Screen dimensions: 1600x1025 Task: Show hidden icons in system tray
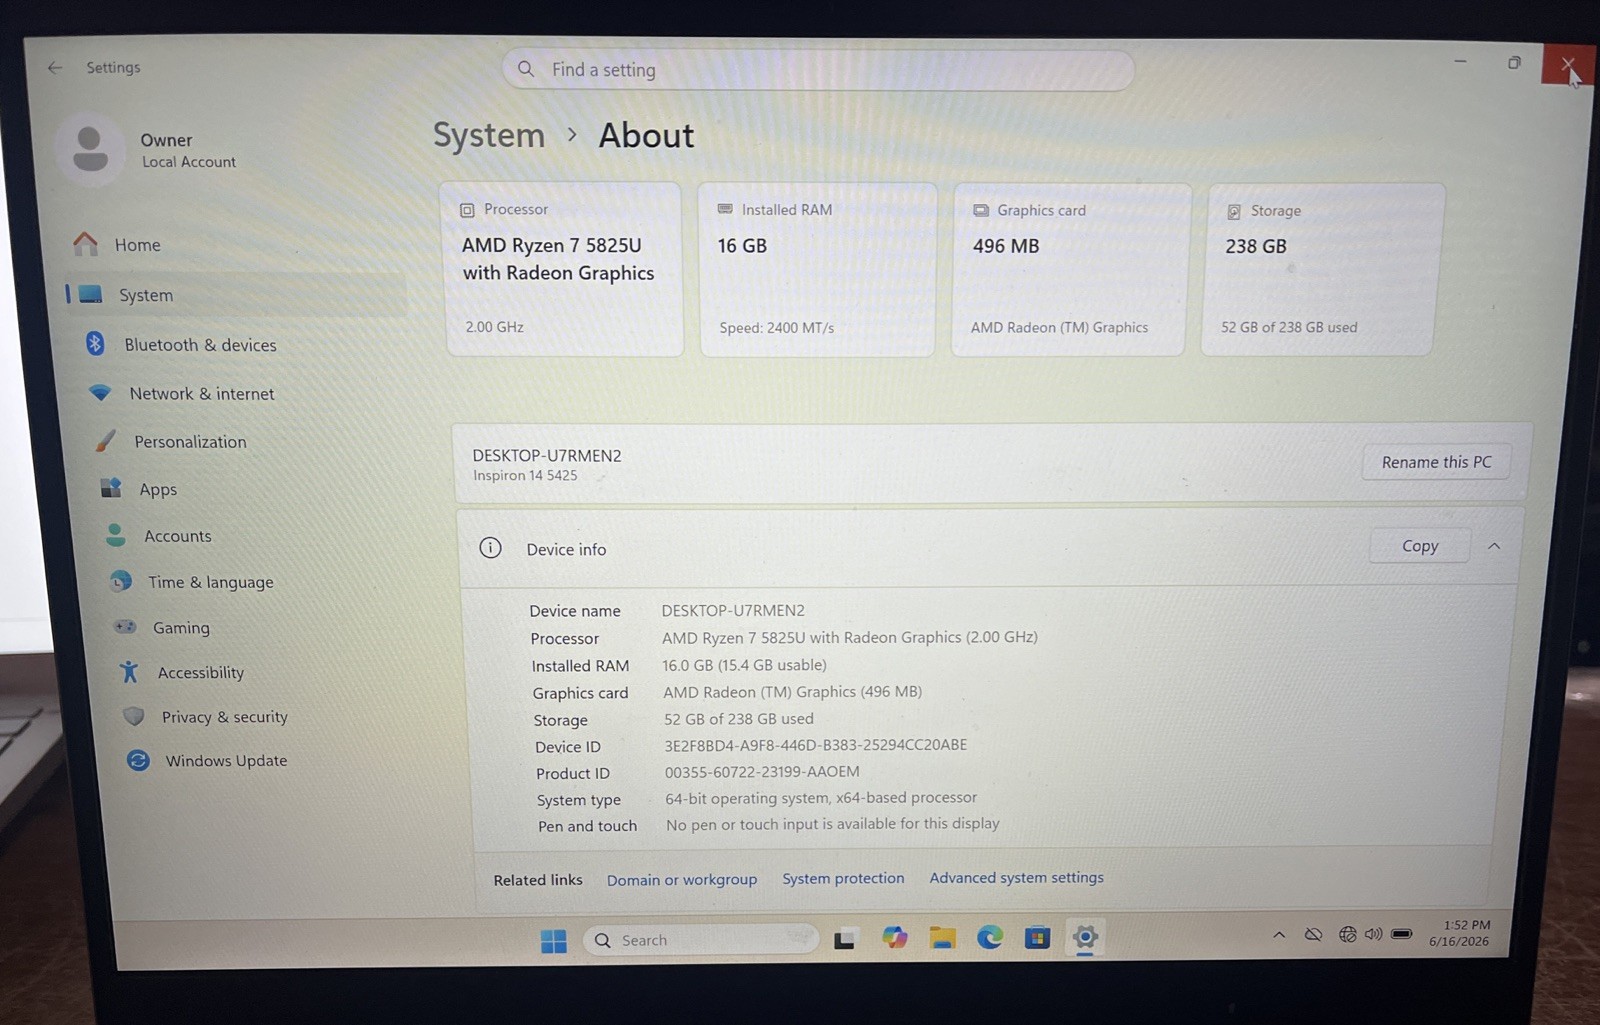click(1279, 935)
